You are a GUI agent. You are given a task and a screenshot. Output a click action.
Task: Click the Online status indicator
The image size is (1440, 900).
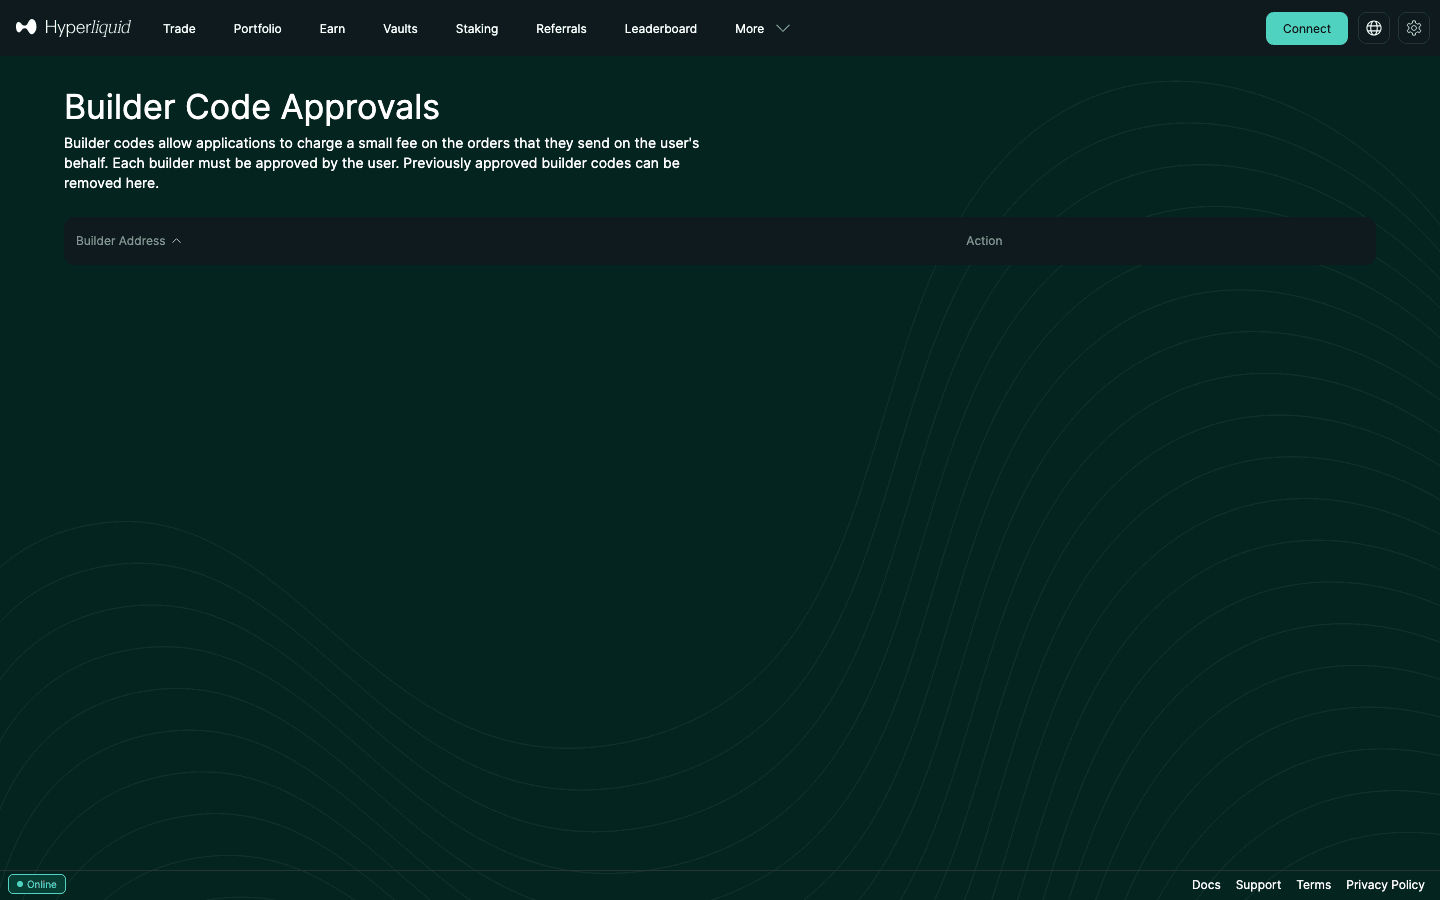pos(37,884)
